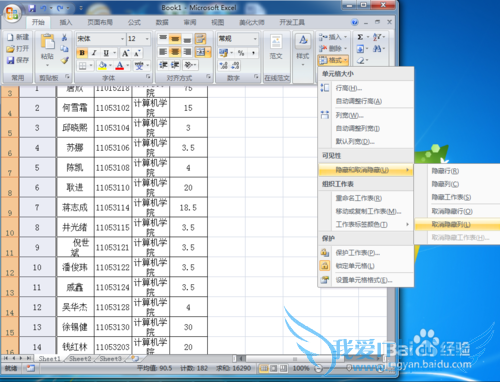Click the 变 phonetic guide icon
This screenshot has width=500, height=382.
pos(139,66)
